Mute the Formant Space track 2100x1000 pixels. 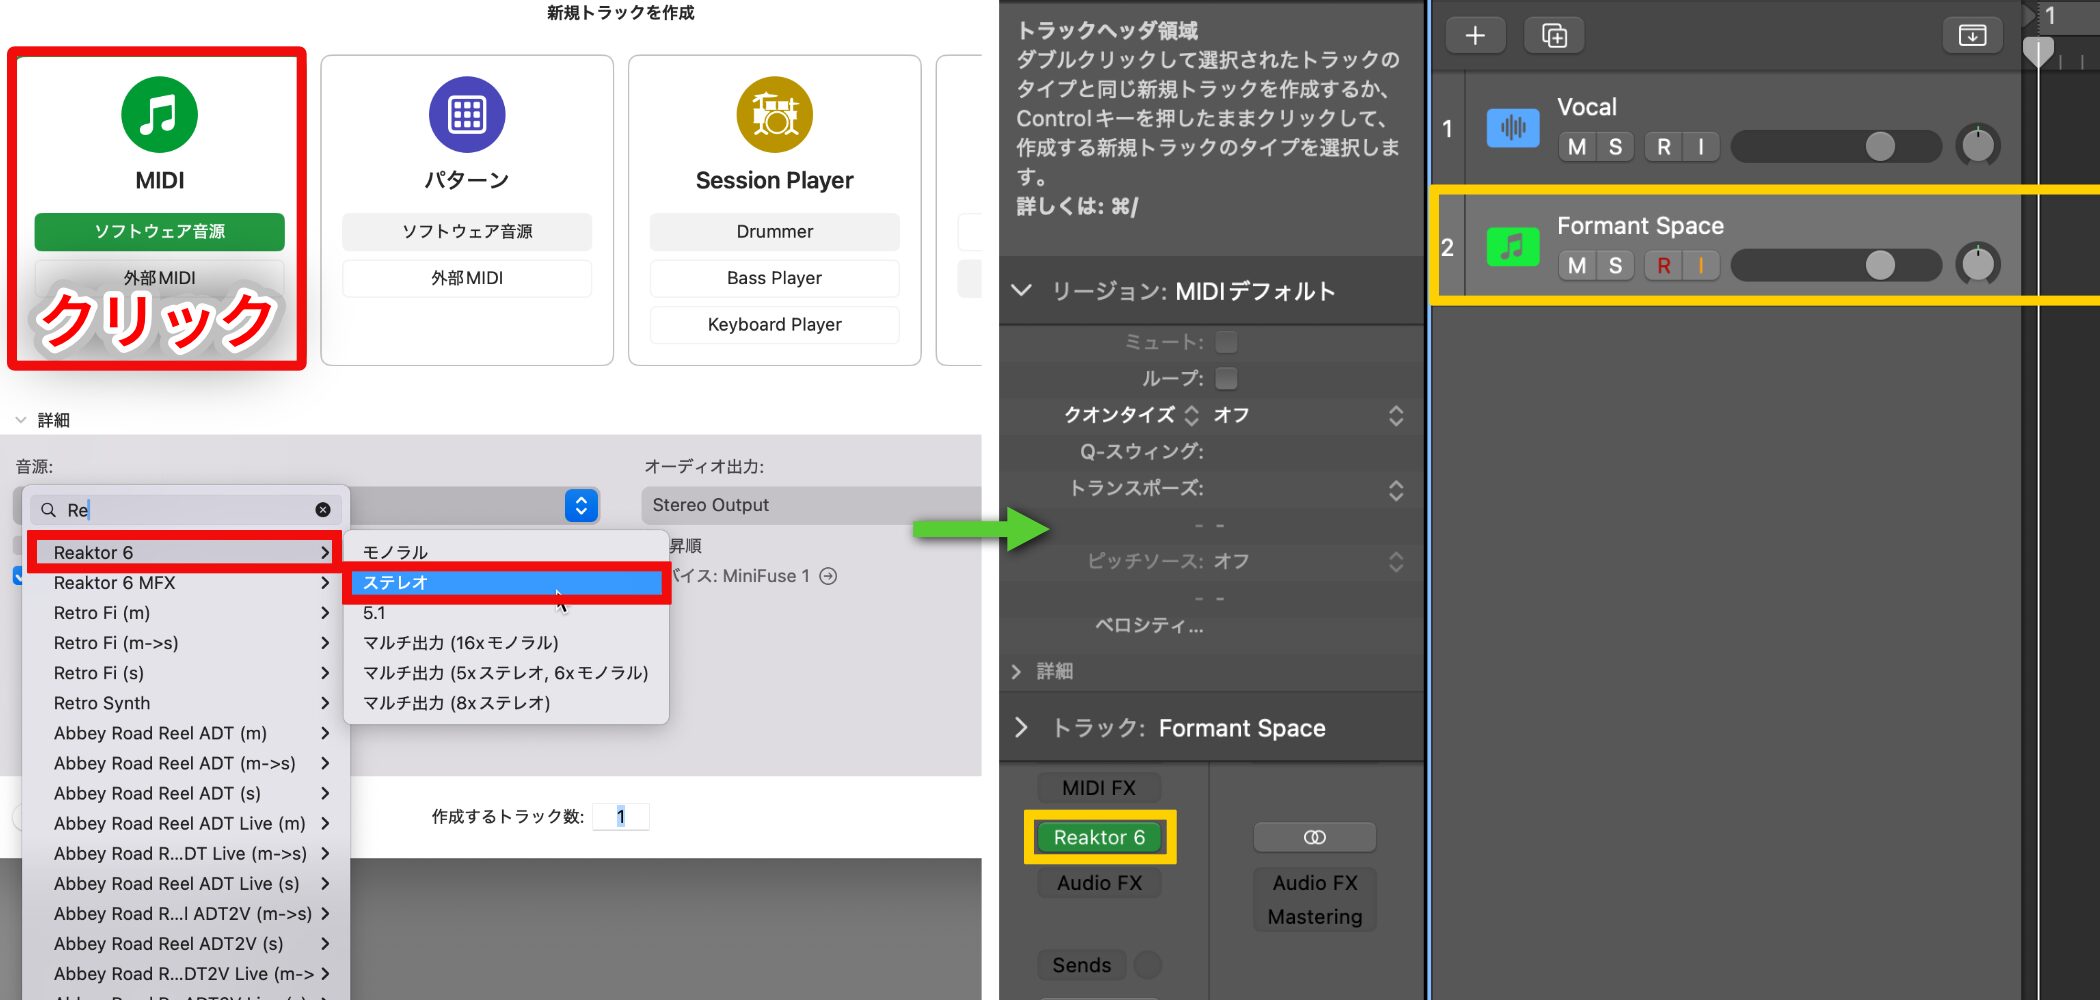(x=1577, y=265)
